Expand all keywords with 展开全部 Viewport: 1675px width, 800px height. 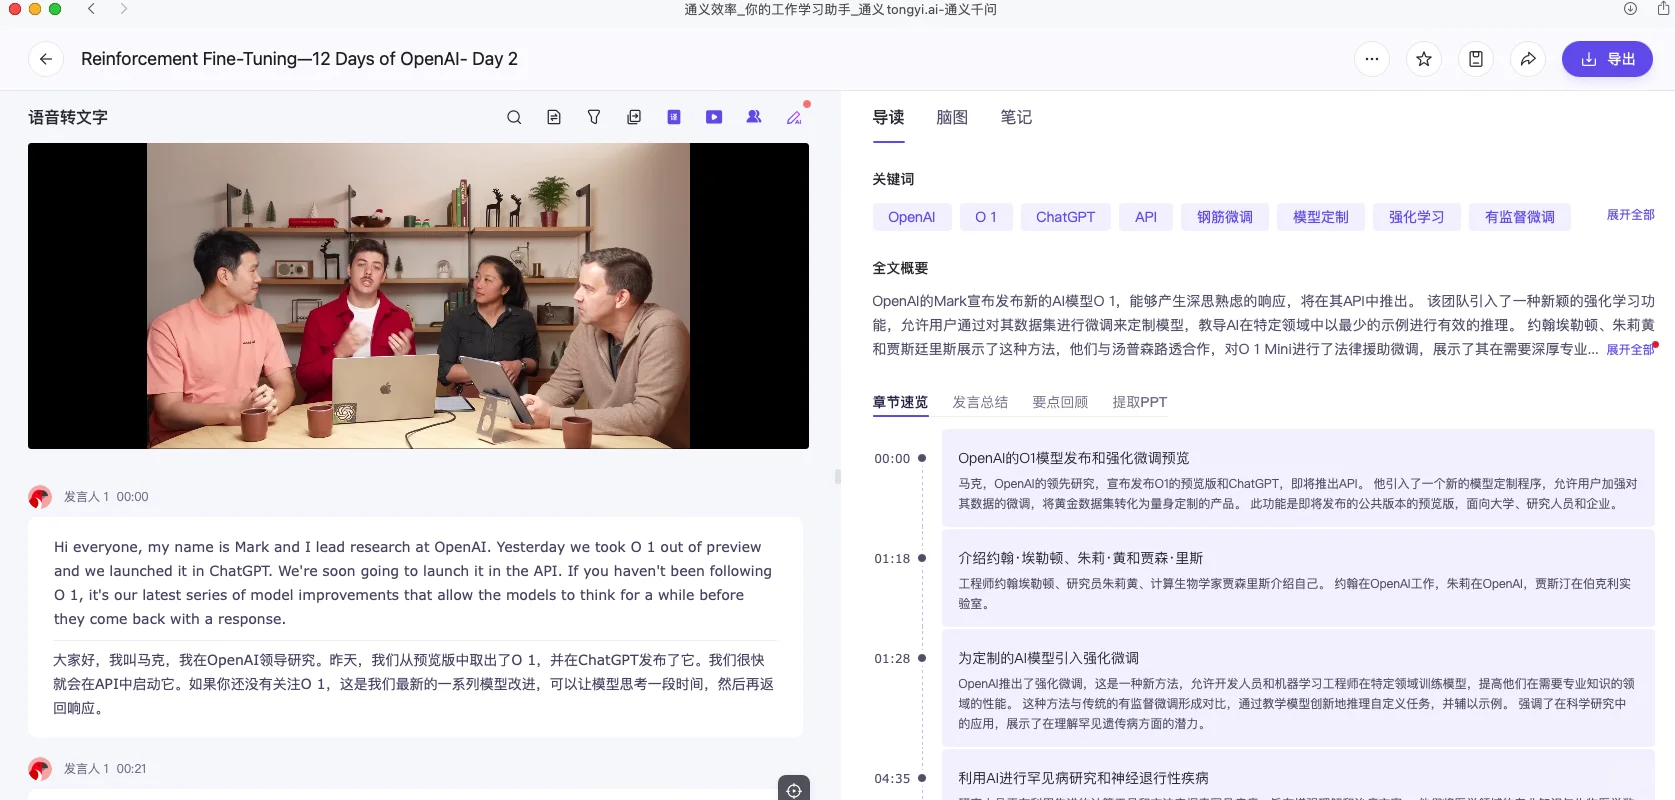pos(1630,215)
